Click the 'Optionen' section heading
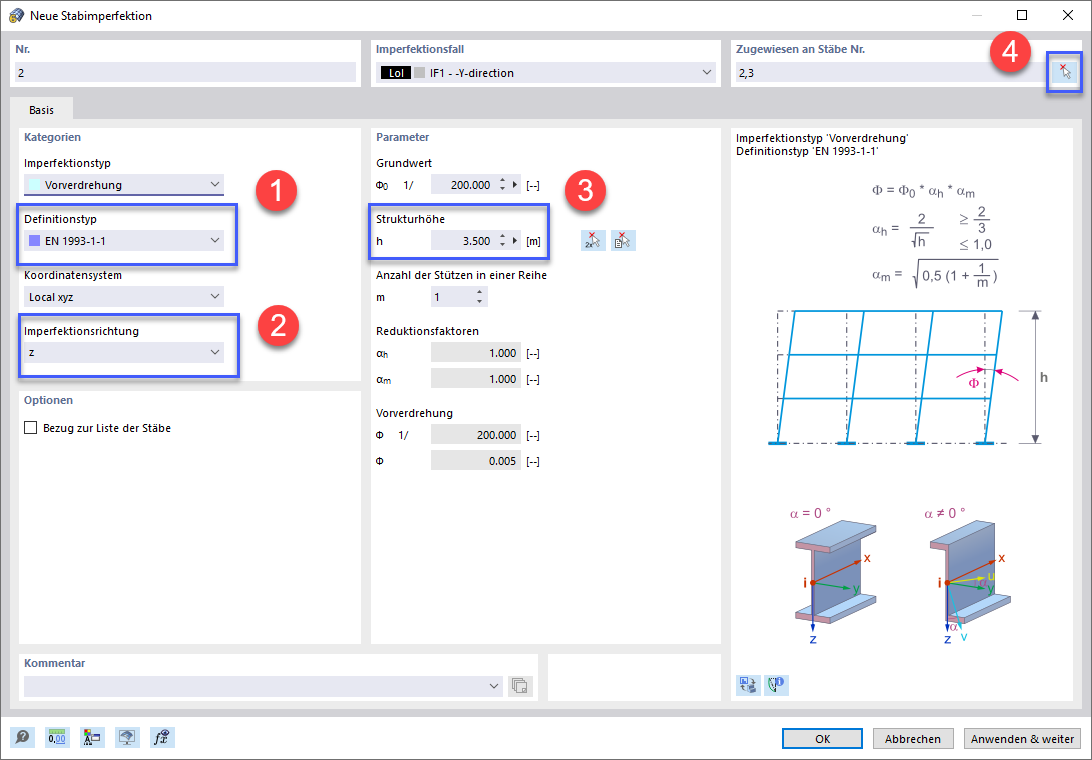The height and width of the screenshot is (760, 1092). point(48,400)
